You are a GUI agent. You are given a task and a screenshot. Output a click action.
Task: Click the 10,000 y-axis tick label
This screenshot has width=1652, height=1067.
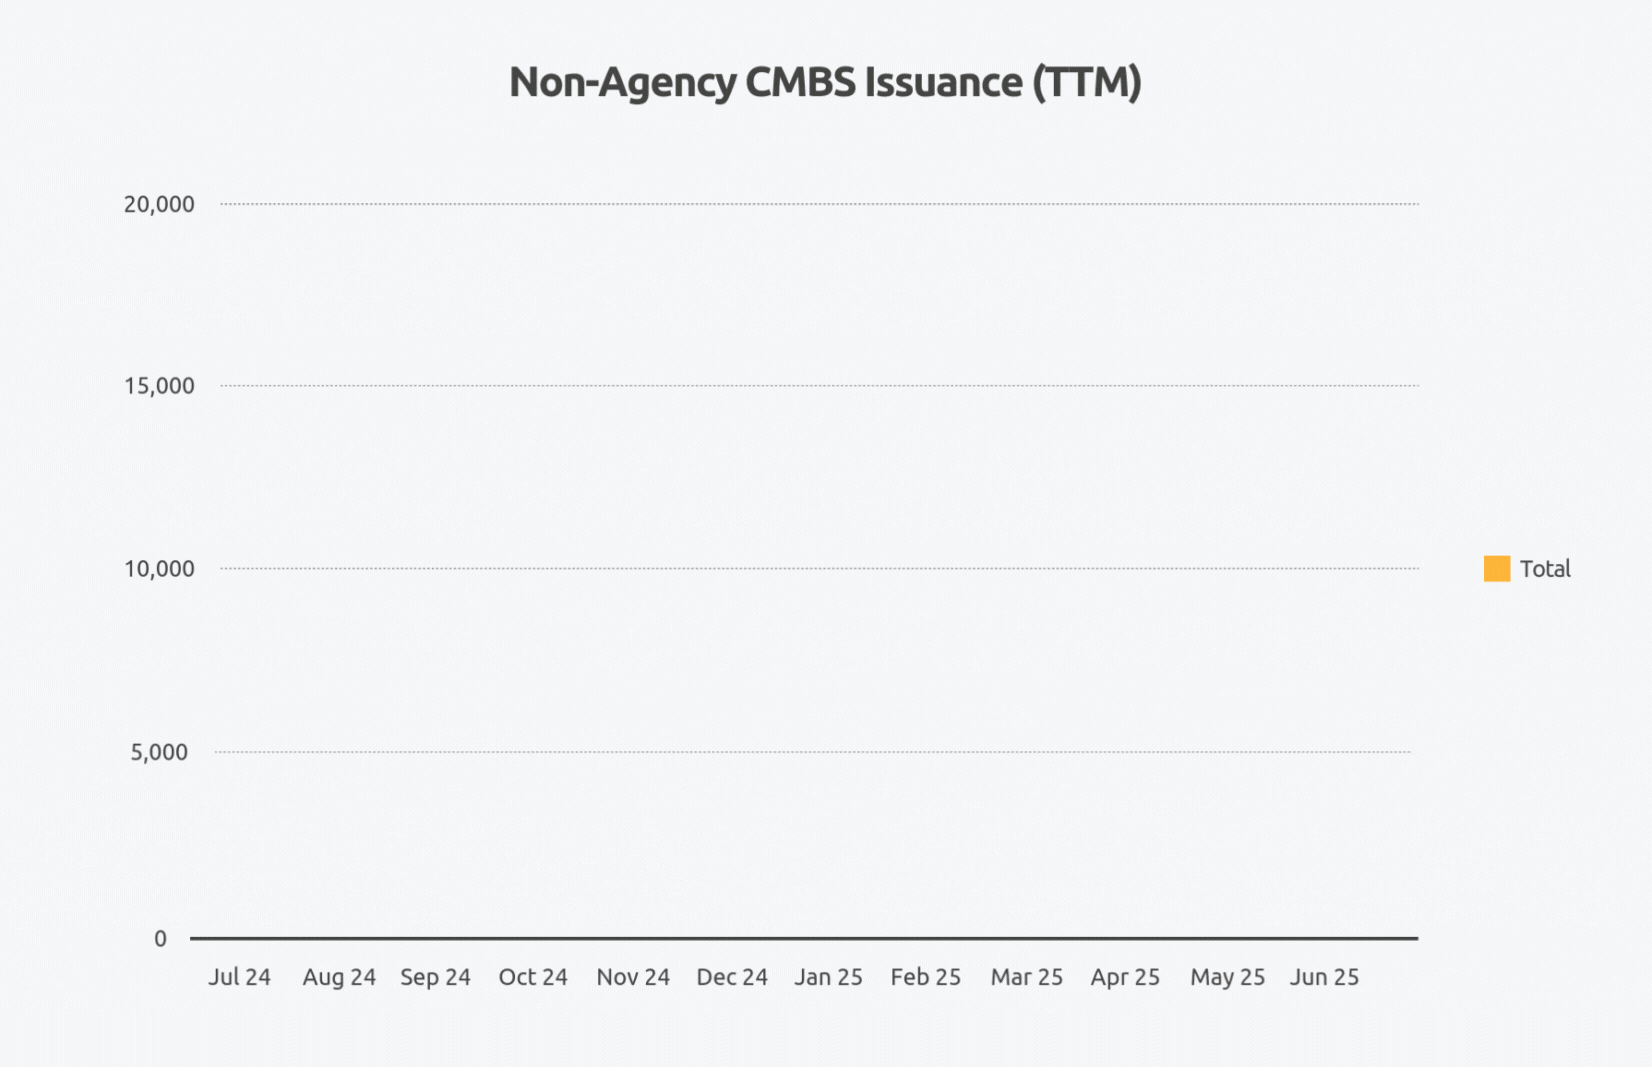tap(159, 569)
